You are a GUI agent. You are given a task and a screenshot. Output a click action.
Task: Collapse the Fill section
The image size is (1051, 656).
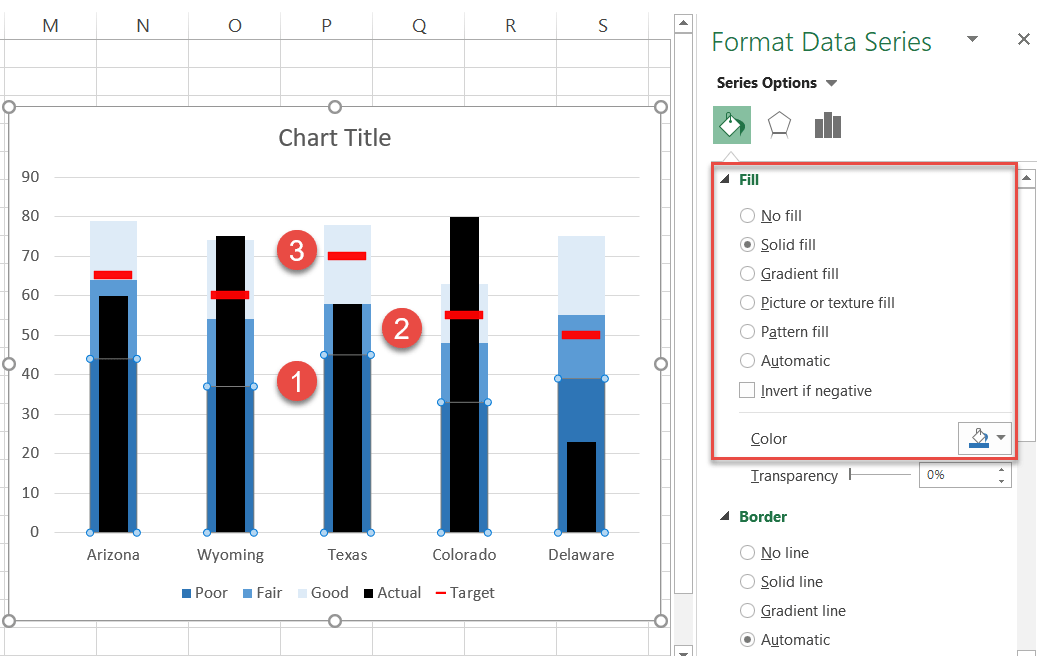pos(723,179)
